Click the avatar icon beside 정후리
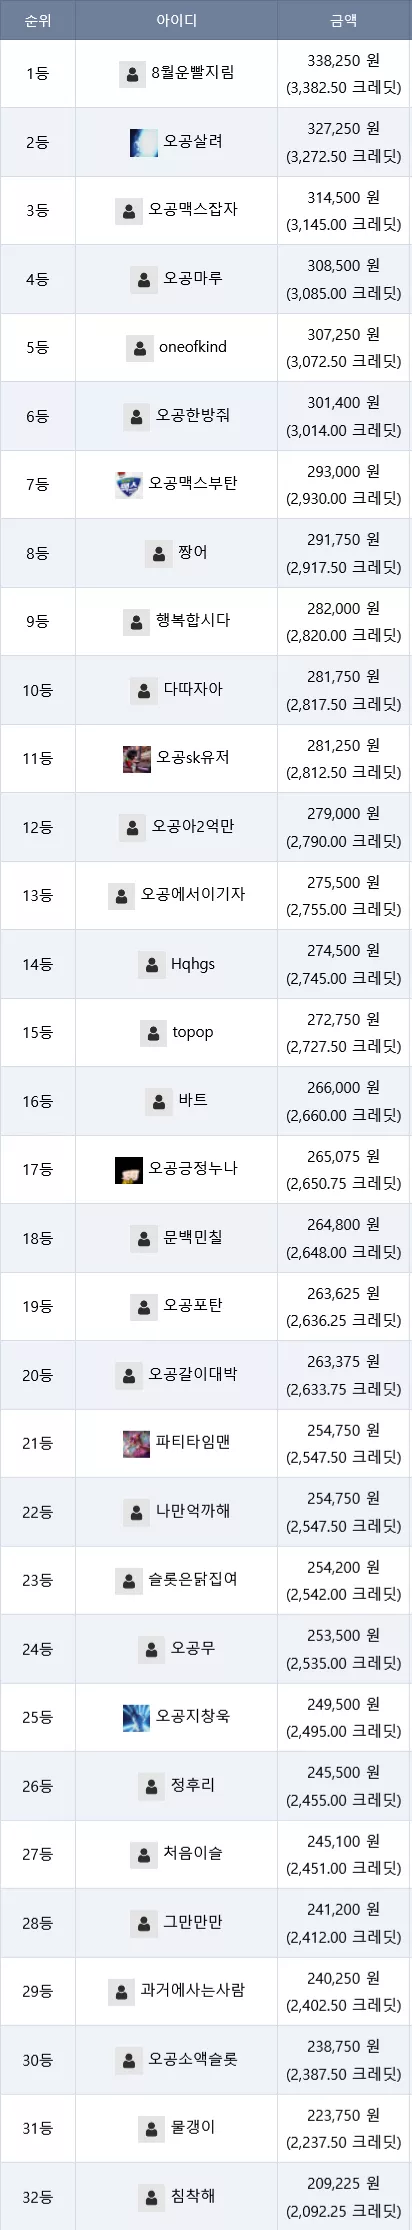 click(x=152, y=1786)
